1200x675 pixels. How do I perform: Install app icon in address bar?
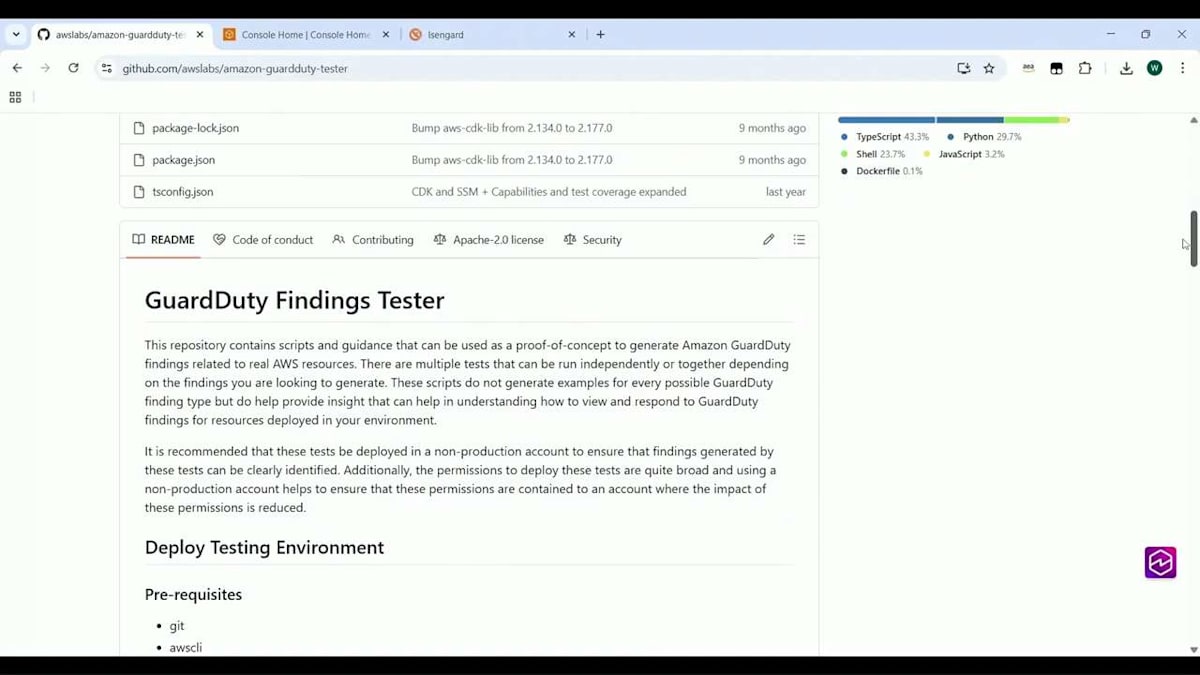[x=963, y=68]
